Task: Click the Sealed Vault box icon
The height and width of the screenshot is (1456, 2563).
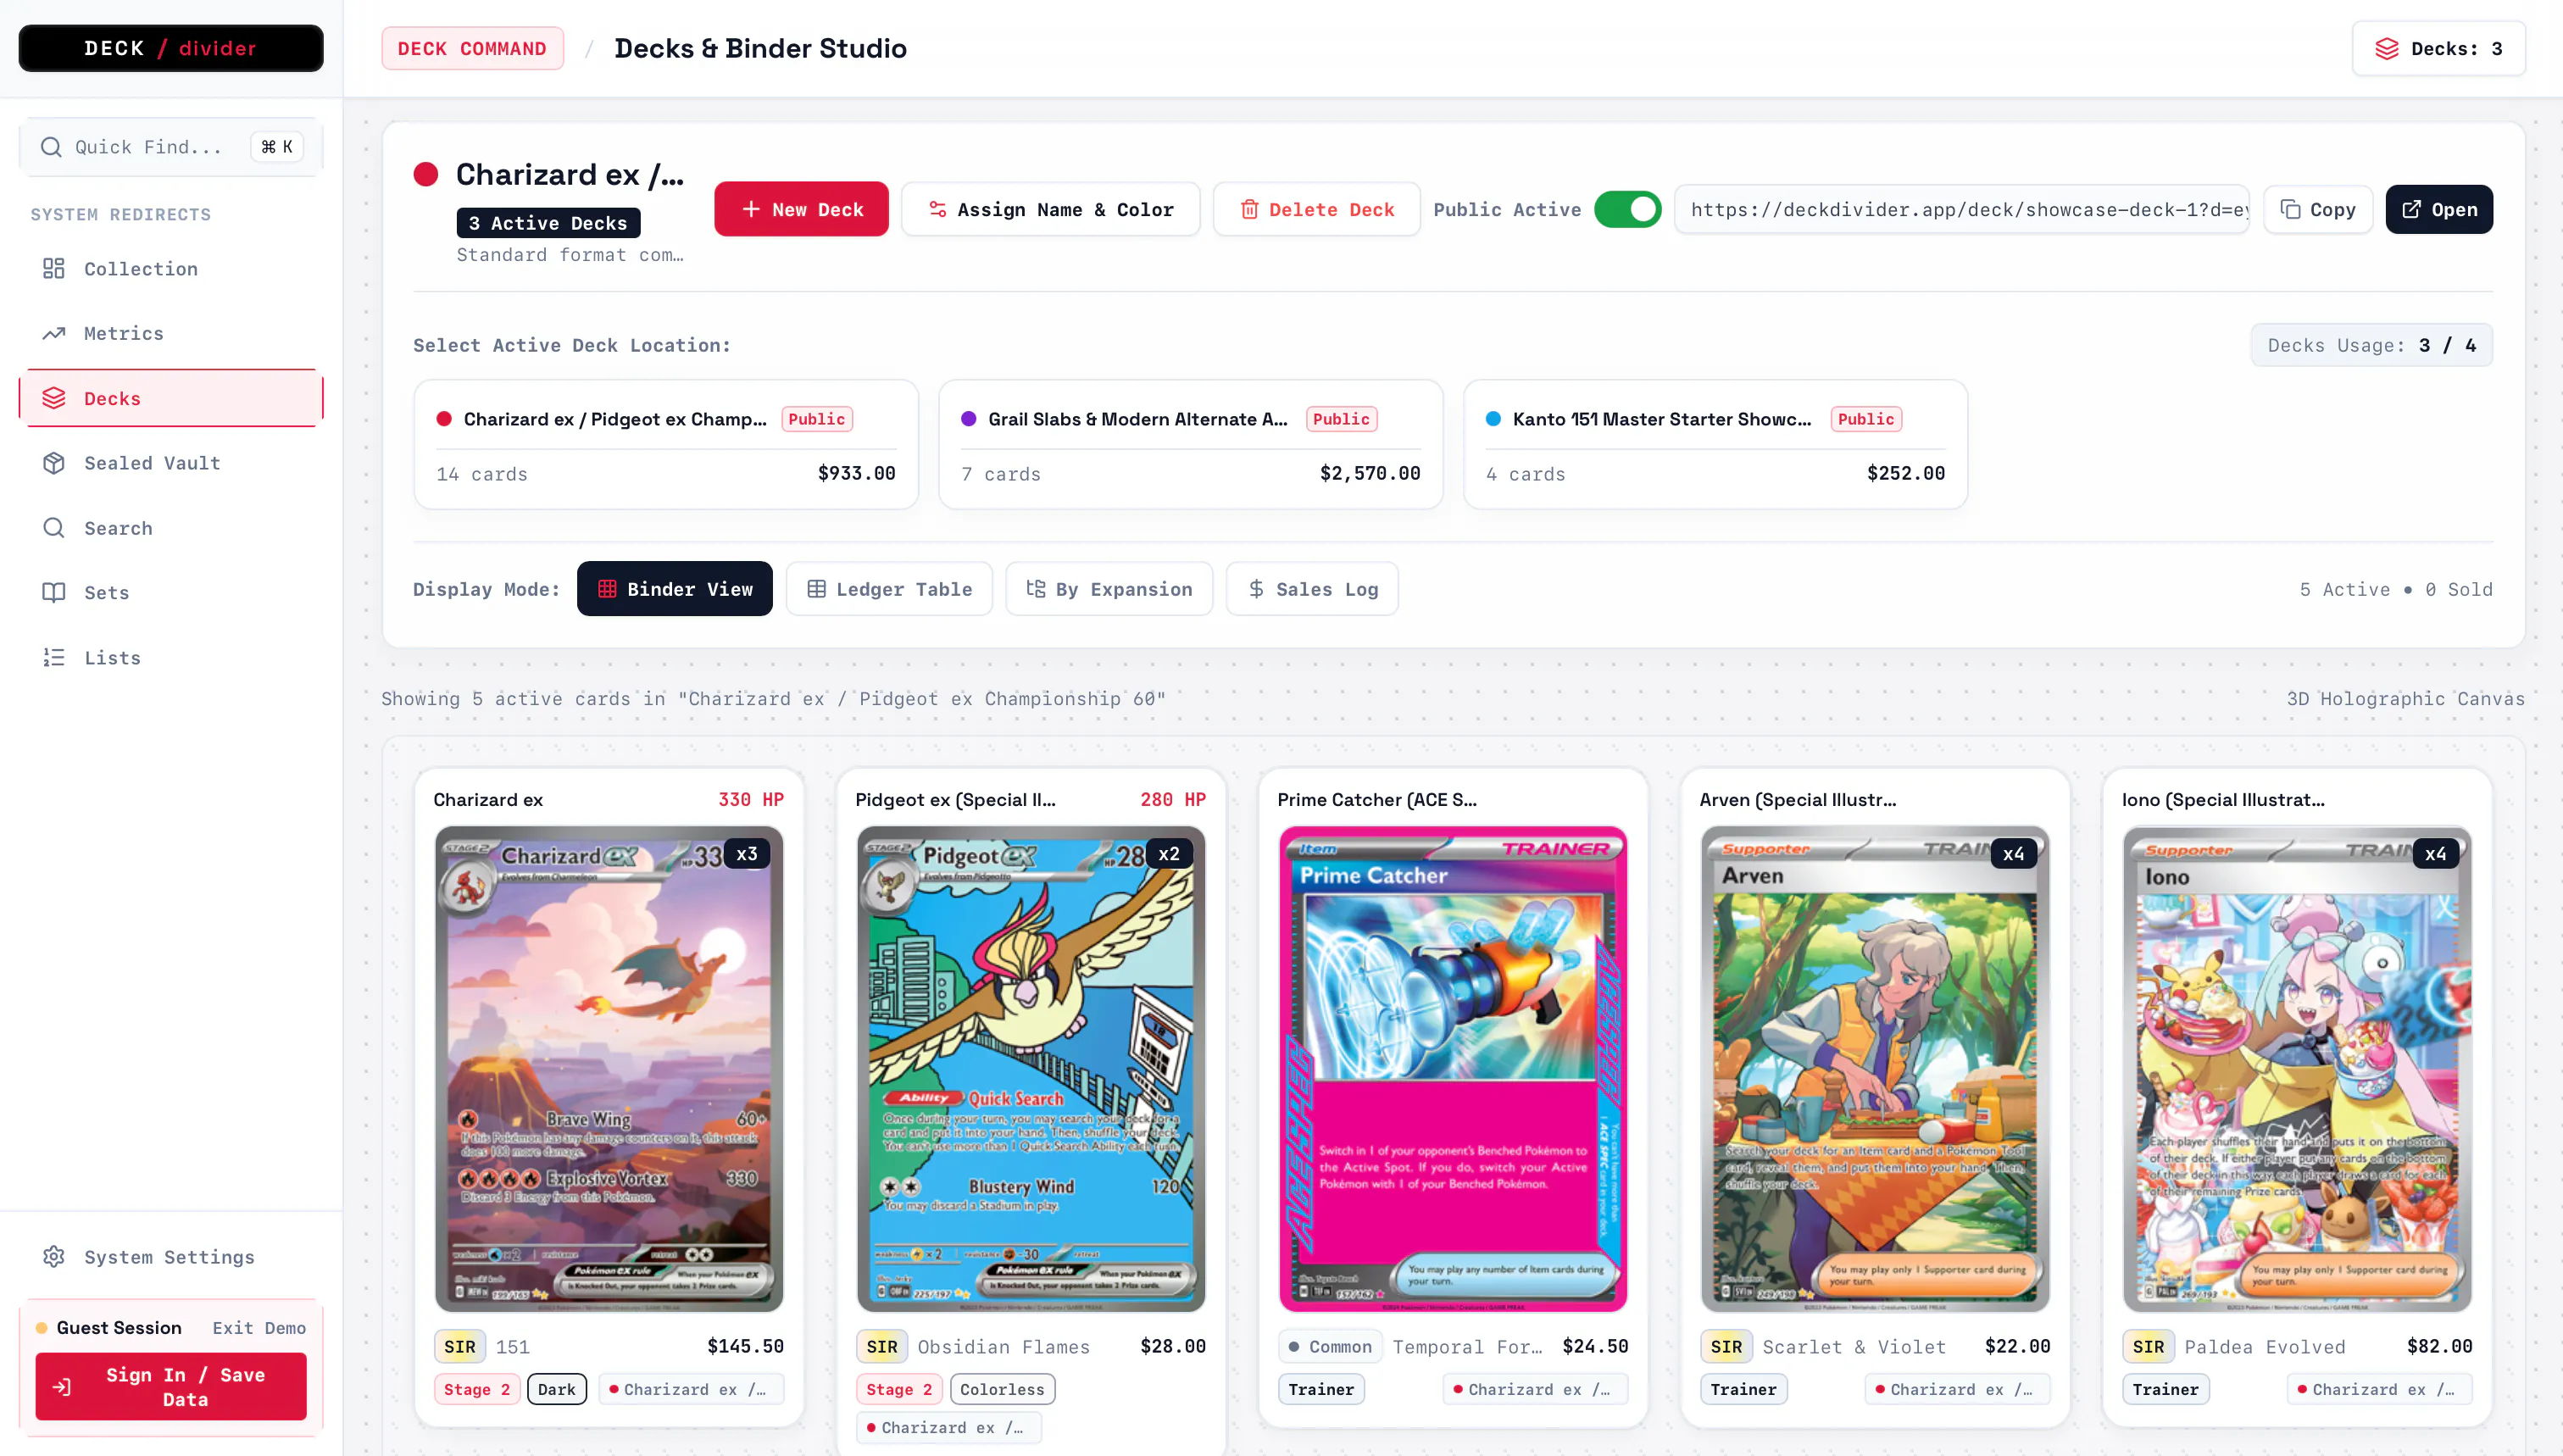Action: click(54, 463)
